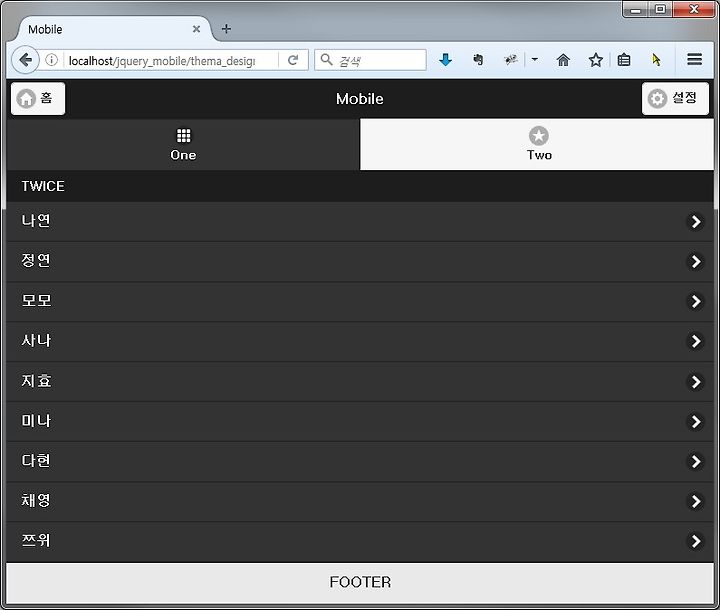The height and width of the screenshot is (610, 720).
Task: Reload the page with the refresh icon
Action: tap(293, 60)
